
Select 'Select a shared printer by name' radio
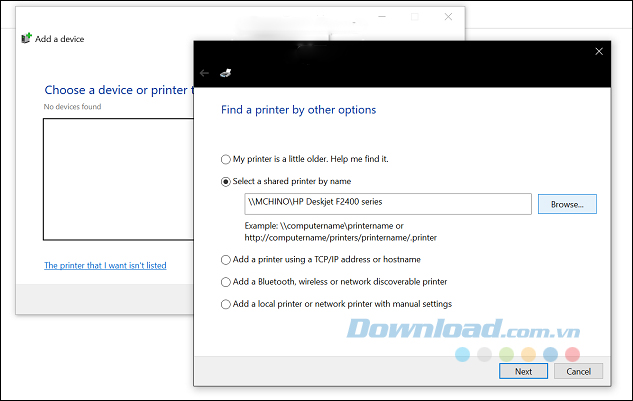pyautogui.click(x=226, y=182)
